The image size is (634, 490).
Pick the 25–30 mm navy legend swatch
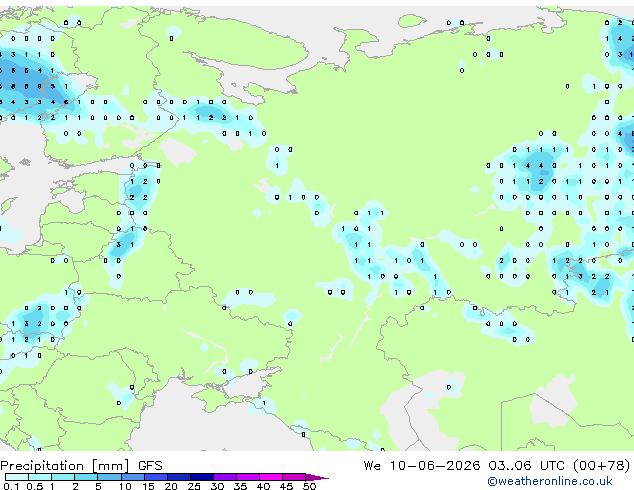tap(201, 477)
